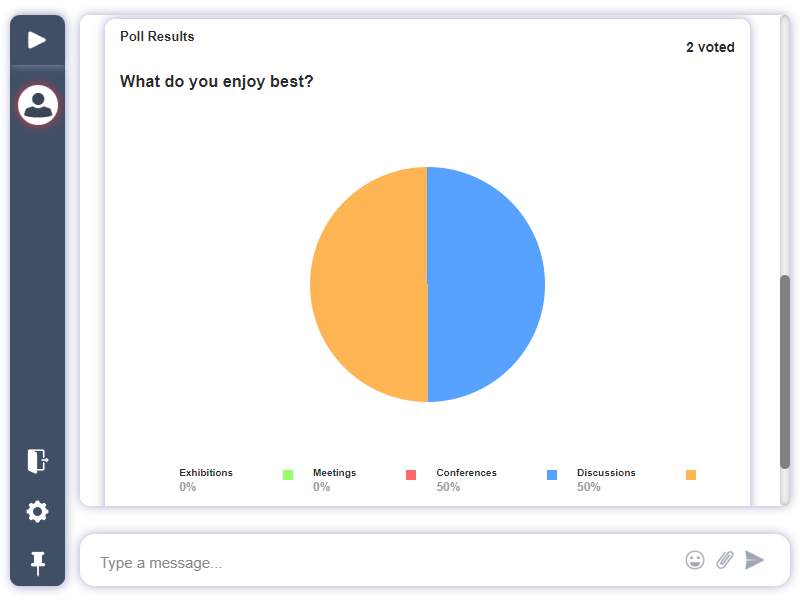This screenshot has height=600, width=800.
Task: Click the leave room door icon
Action: click(37, 461)
